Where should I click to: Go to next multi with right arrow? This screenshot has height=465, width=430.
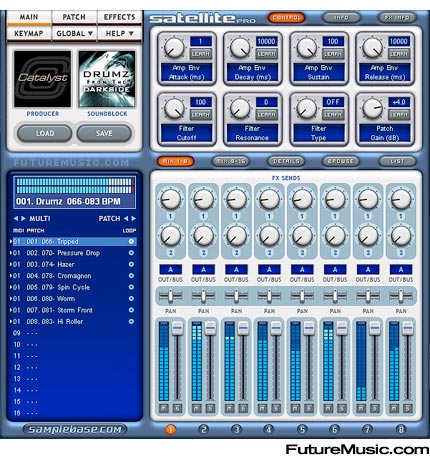point(23,219)
